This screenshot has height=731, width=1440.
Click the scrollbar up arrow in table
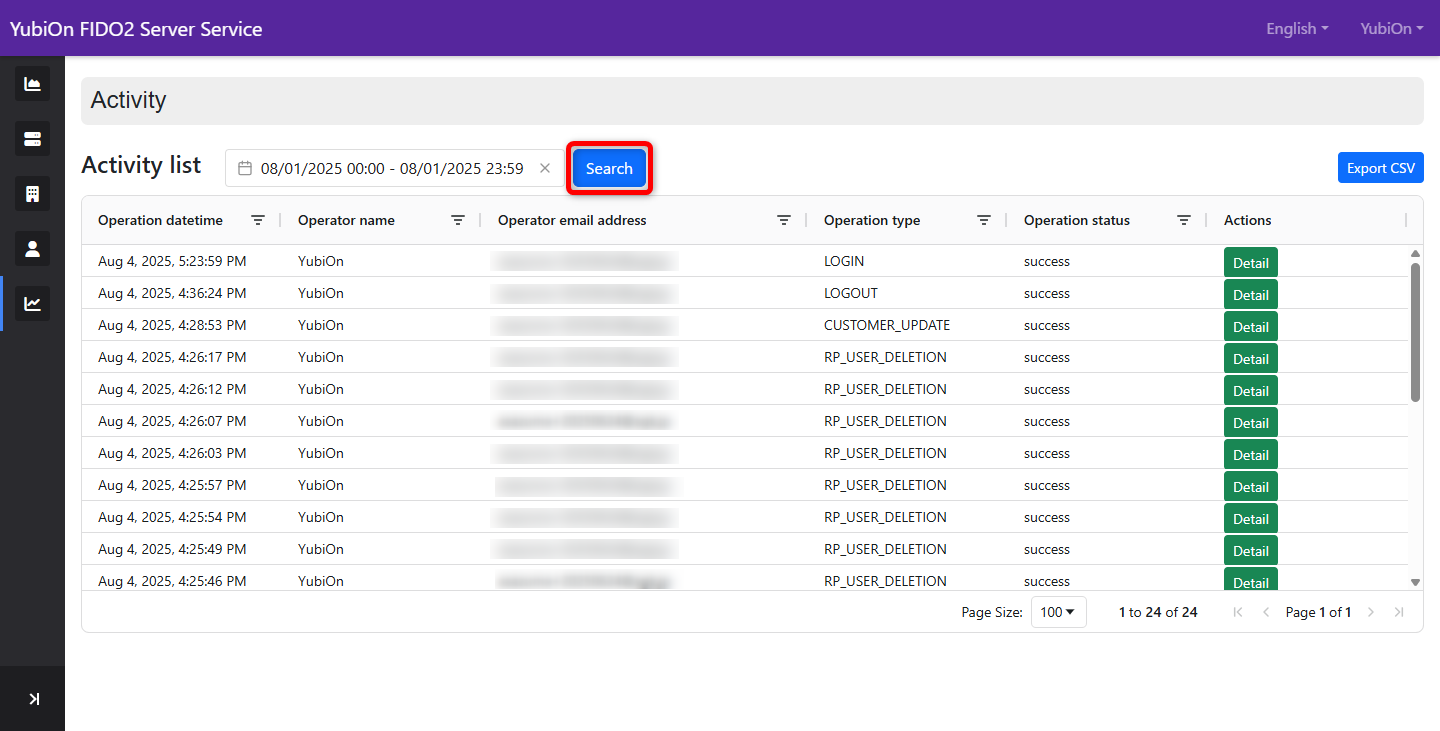coord(1415,254)
